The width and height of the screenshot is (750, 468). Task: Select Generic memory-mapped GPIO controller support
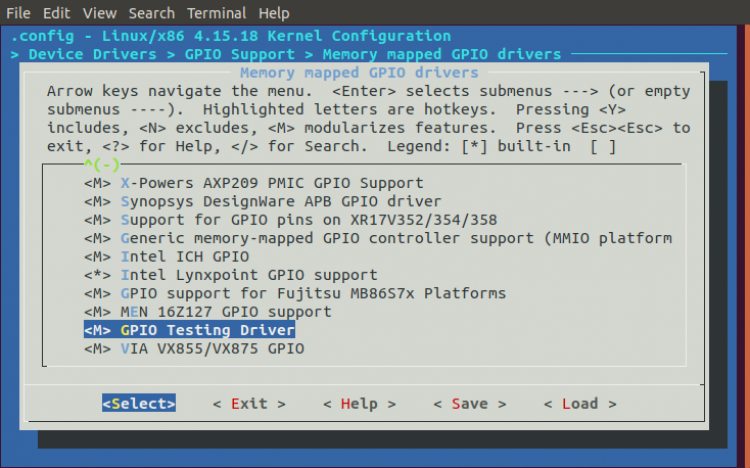(395, 238)
